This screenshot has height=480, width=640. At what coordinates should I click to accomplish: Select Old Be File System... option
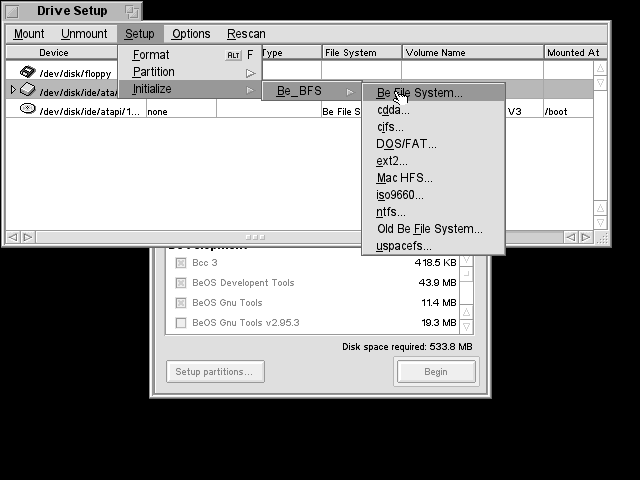433,229
